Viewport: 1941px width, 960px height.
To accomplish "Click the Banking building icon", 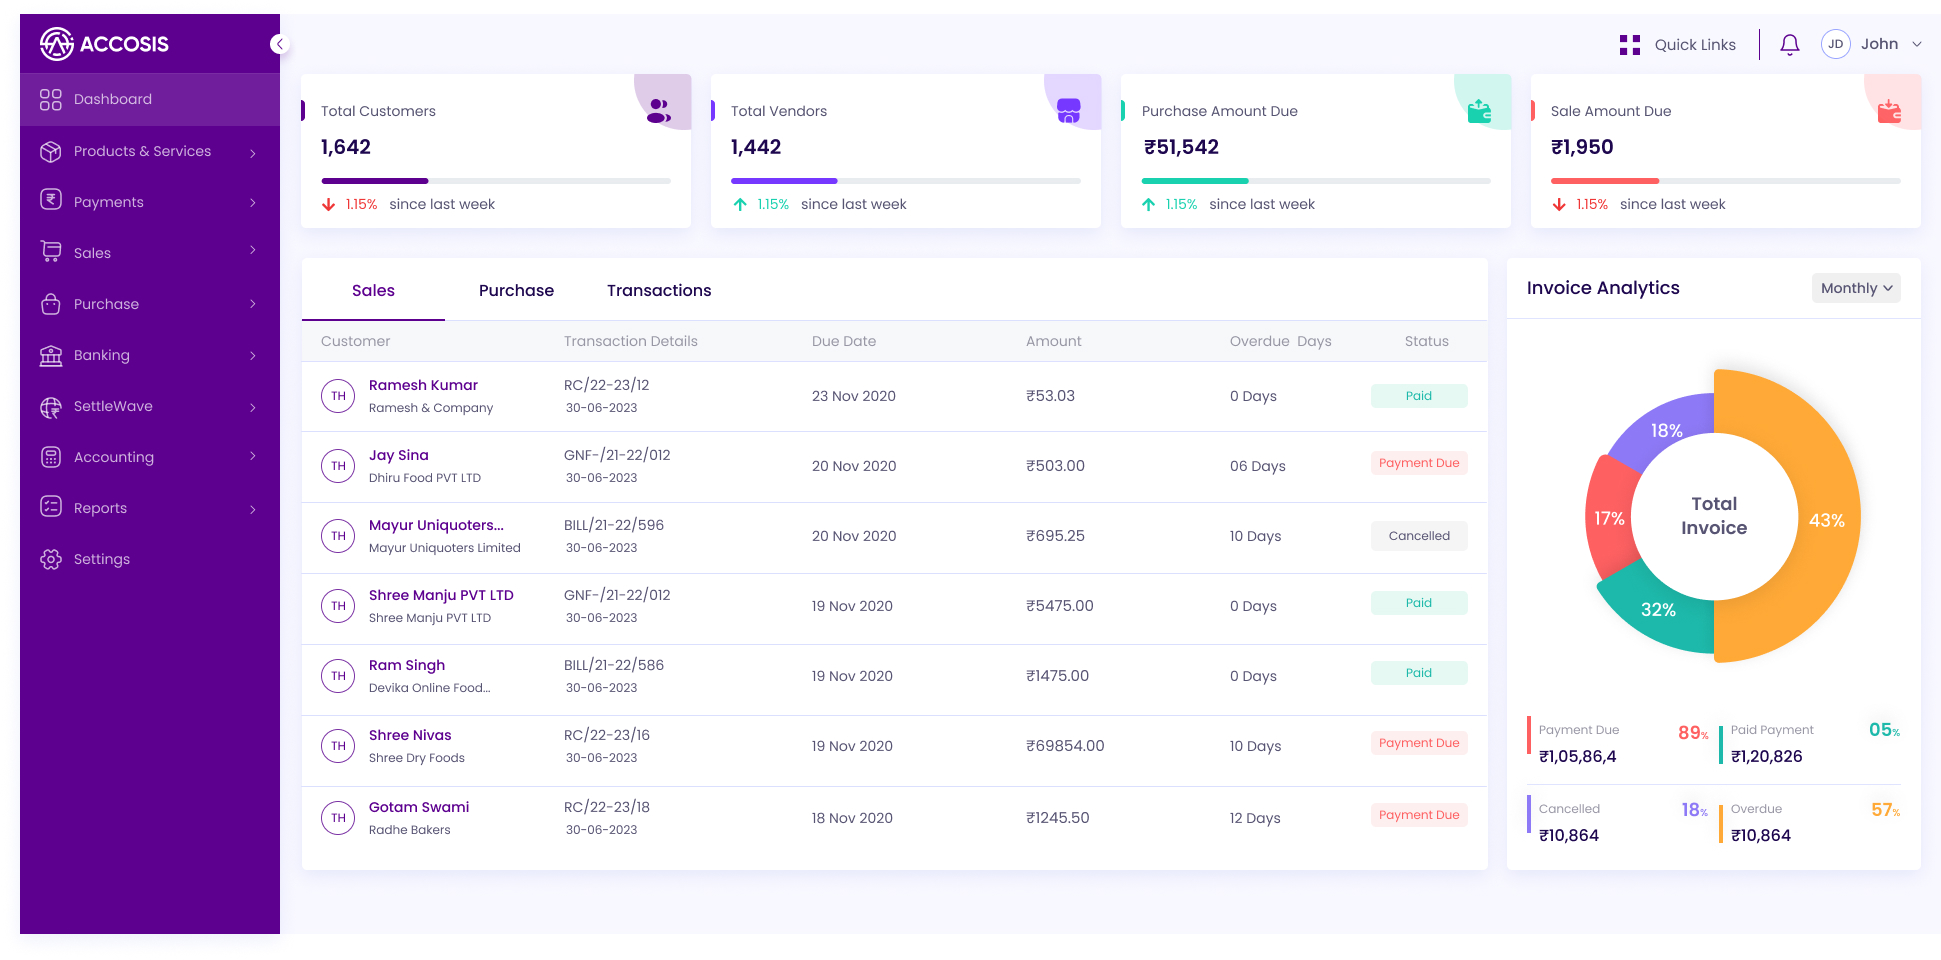I will [x=51, y=355].
